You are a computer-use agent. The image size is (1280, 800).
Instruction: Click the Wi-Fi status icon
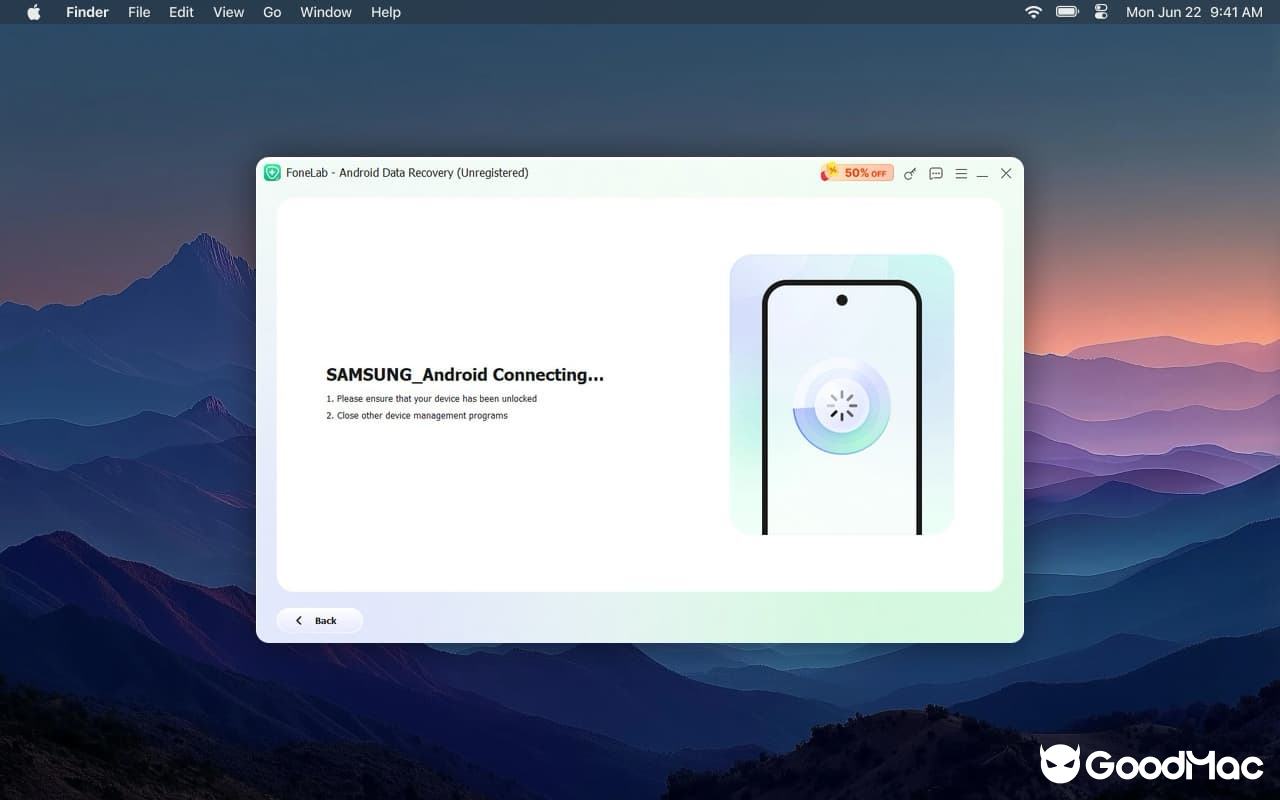click(x=1034, y=12)
